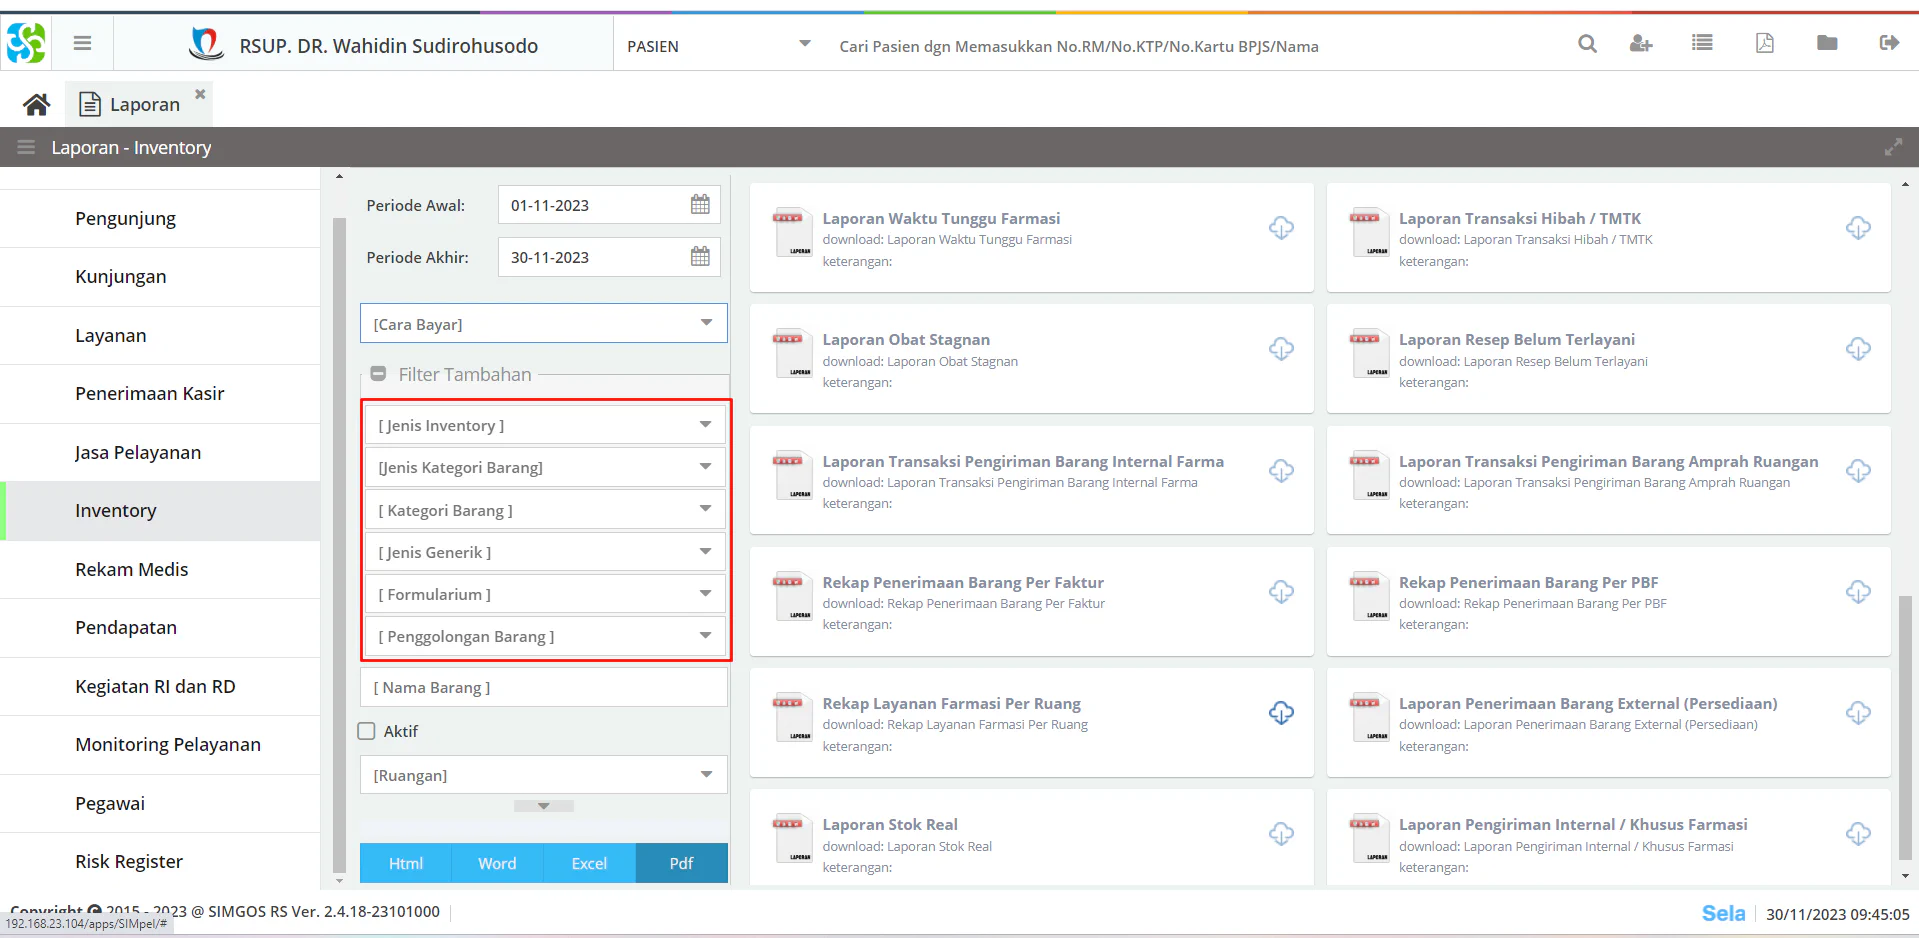The height and width of the screenshot is (938, 1919).
Task: Download Laporan Waktu Tunggu Farmasi via cloud icon
Action: (x=1281, y=228)
